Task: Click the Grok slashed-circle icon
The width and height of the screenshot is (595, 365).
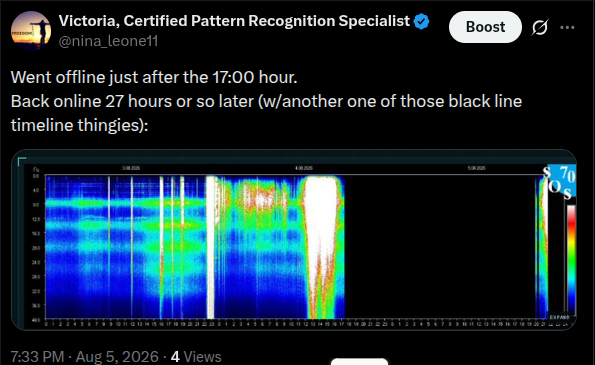Action: click(x=539, y=27)
